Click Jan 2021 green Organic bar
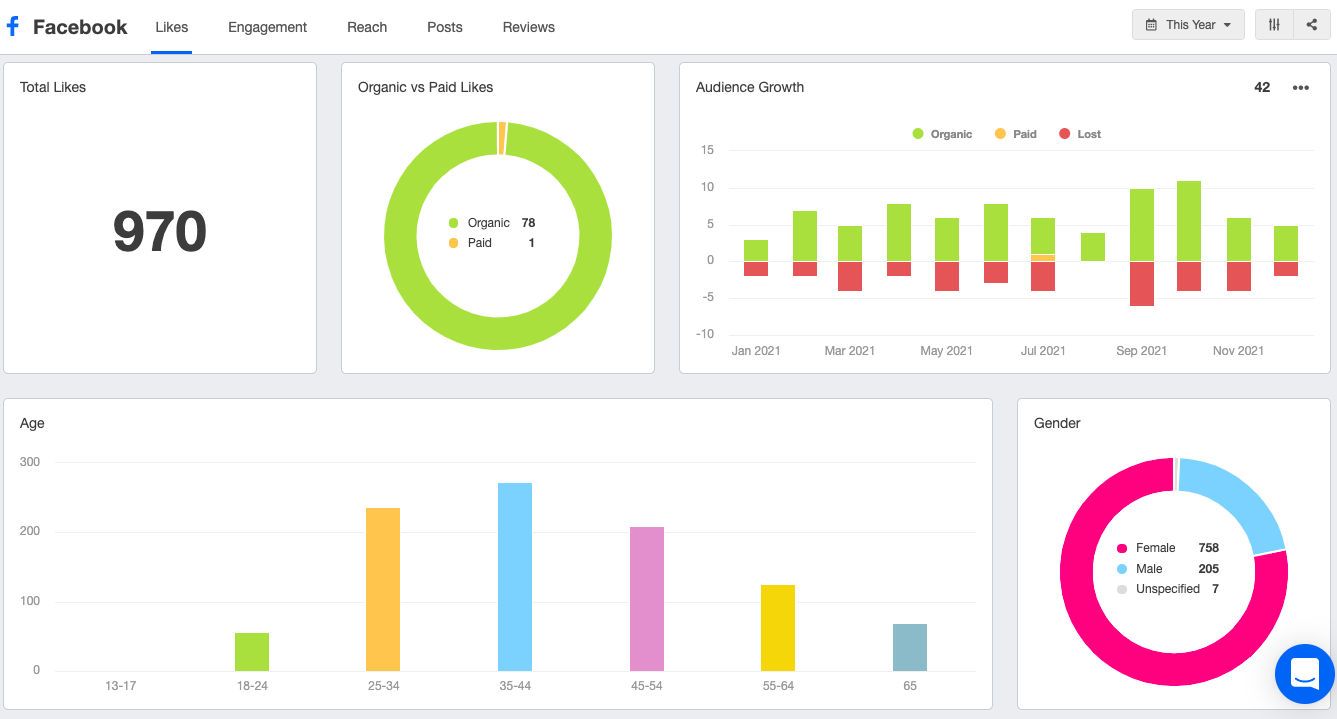 [x=756, y=251]
